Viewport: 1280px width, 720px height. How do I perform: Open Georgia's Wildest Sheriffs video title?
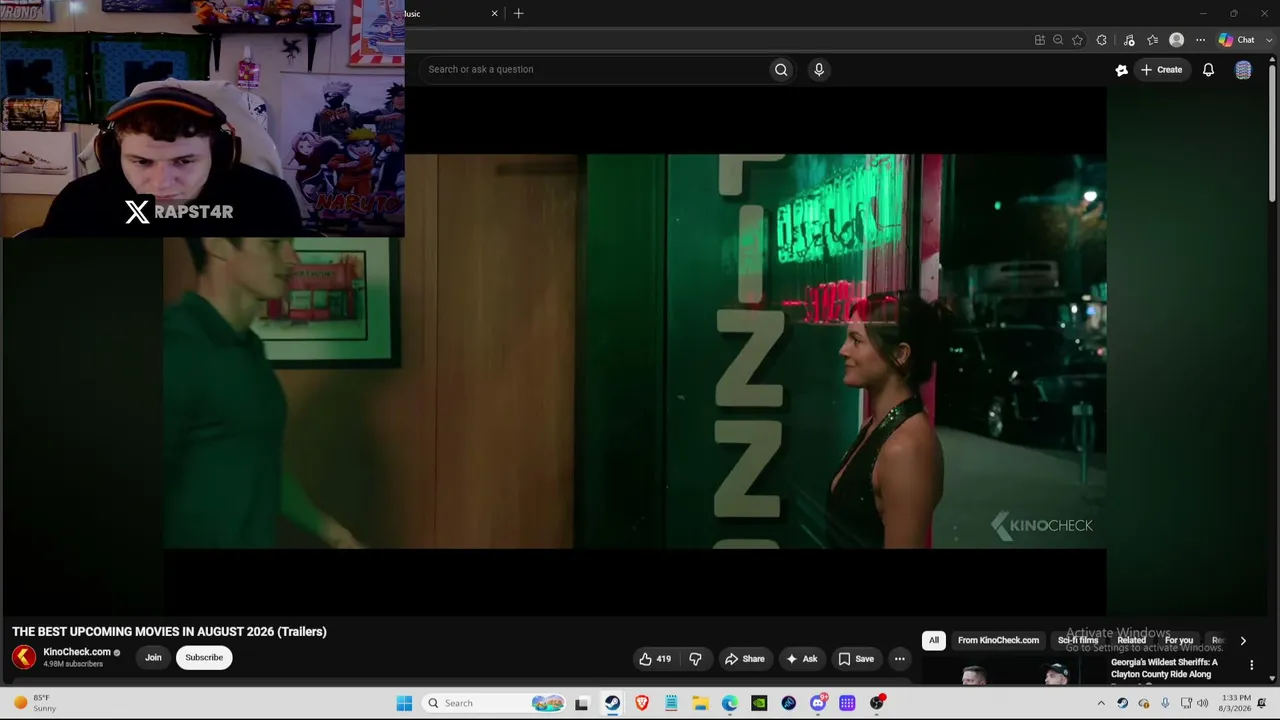(1165, 668)
